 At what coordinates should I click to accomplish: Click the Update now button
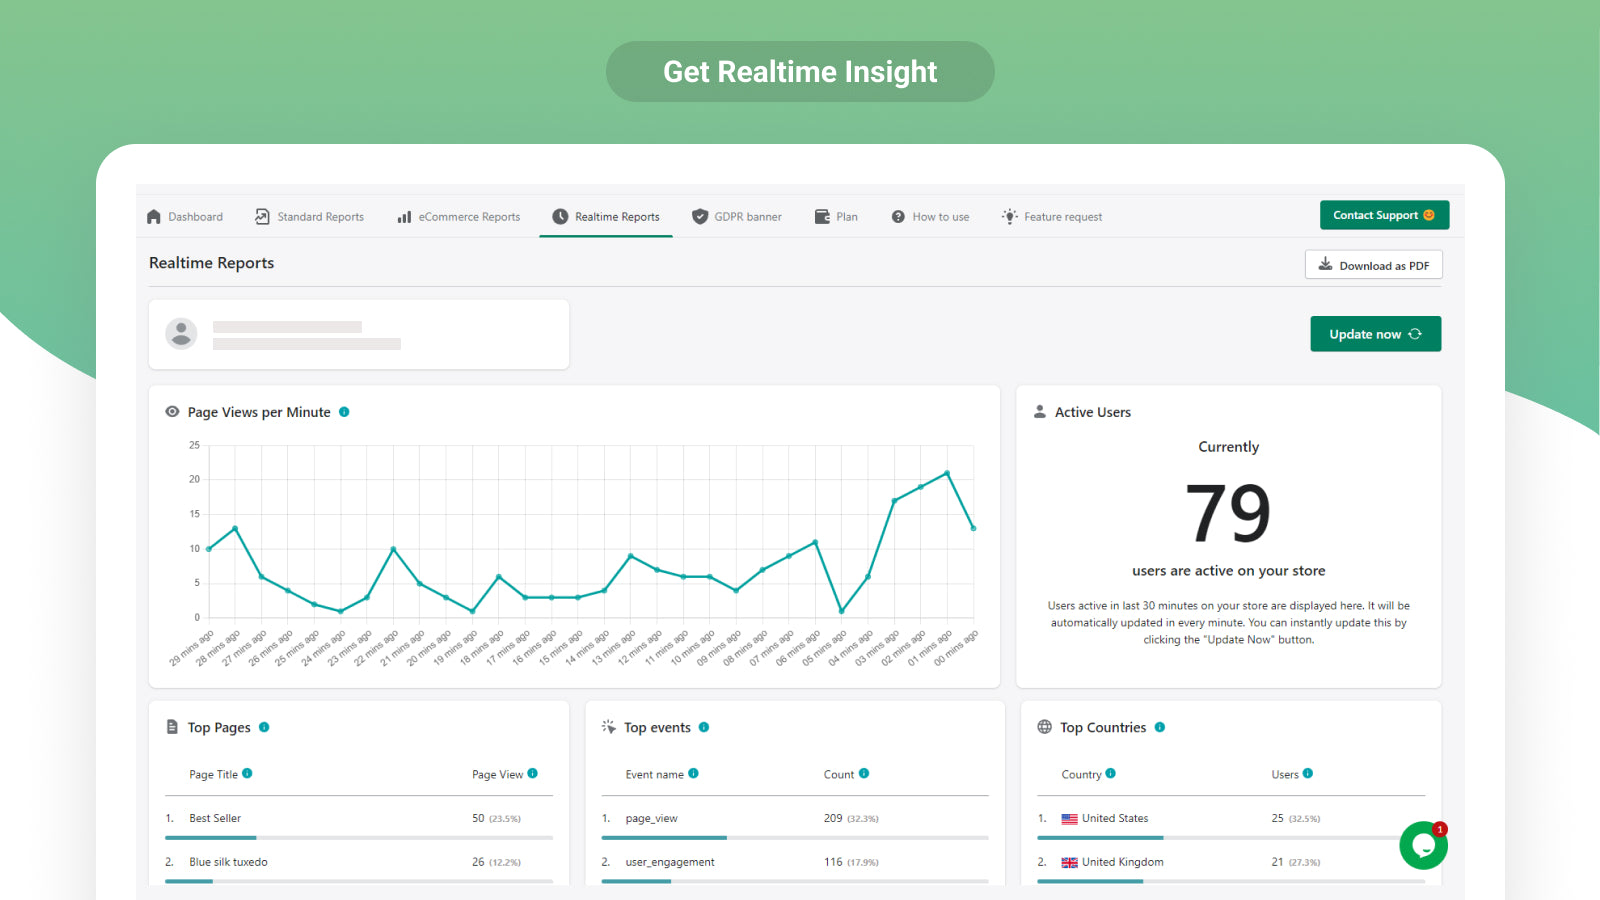(1375, 333)
